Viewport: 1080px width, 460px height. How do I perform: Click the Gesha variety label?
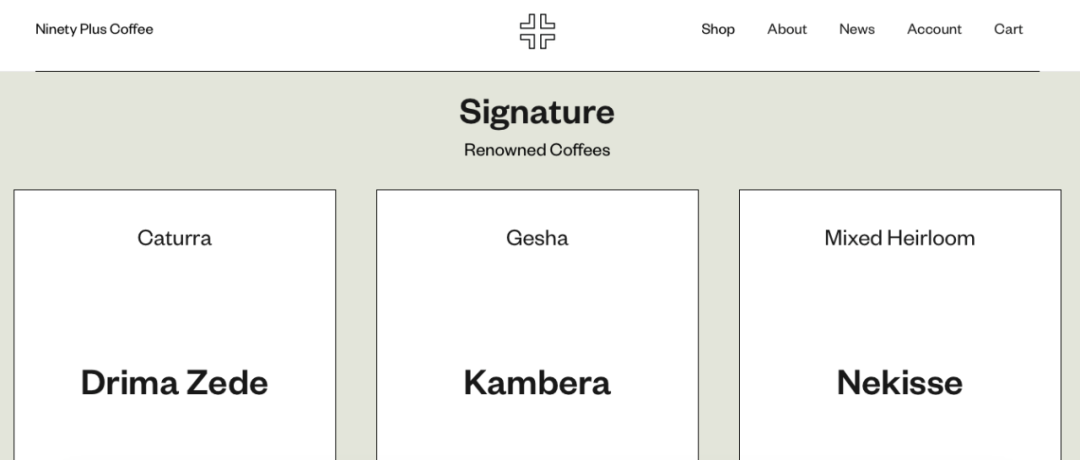point(537,238)
